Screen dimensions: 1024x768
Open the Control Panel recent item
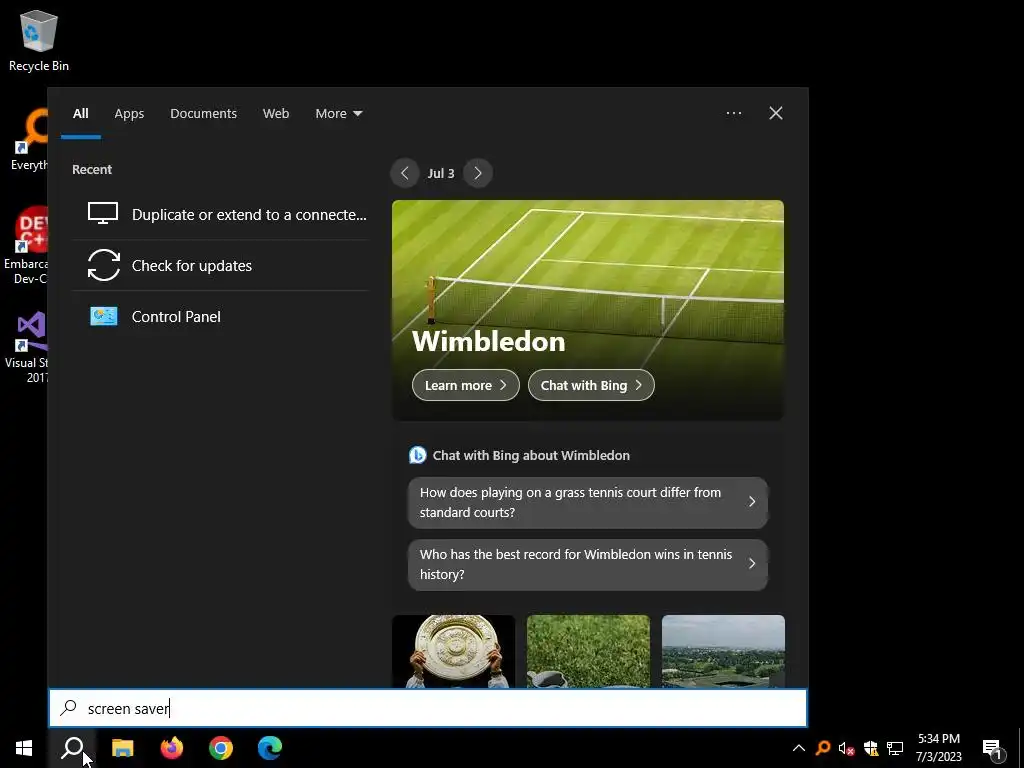(x=220, y=316)
